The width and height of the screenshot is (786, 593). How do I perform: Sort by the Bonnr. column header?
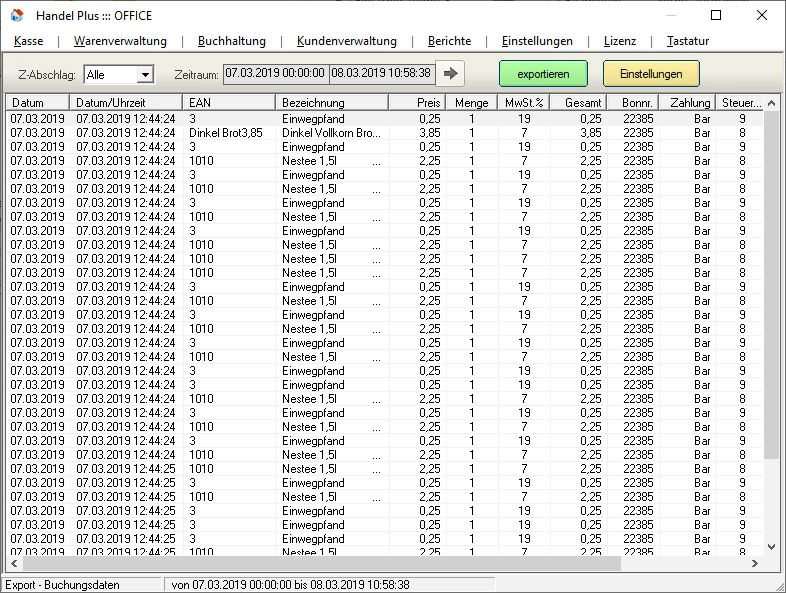[633, 103]
